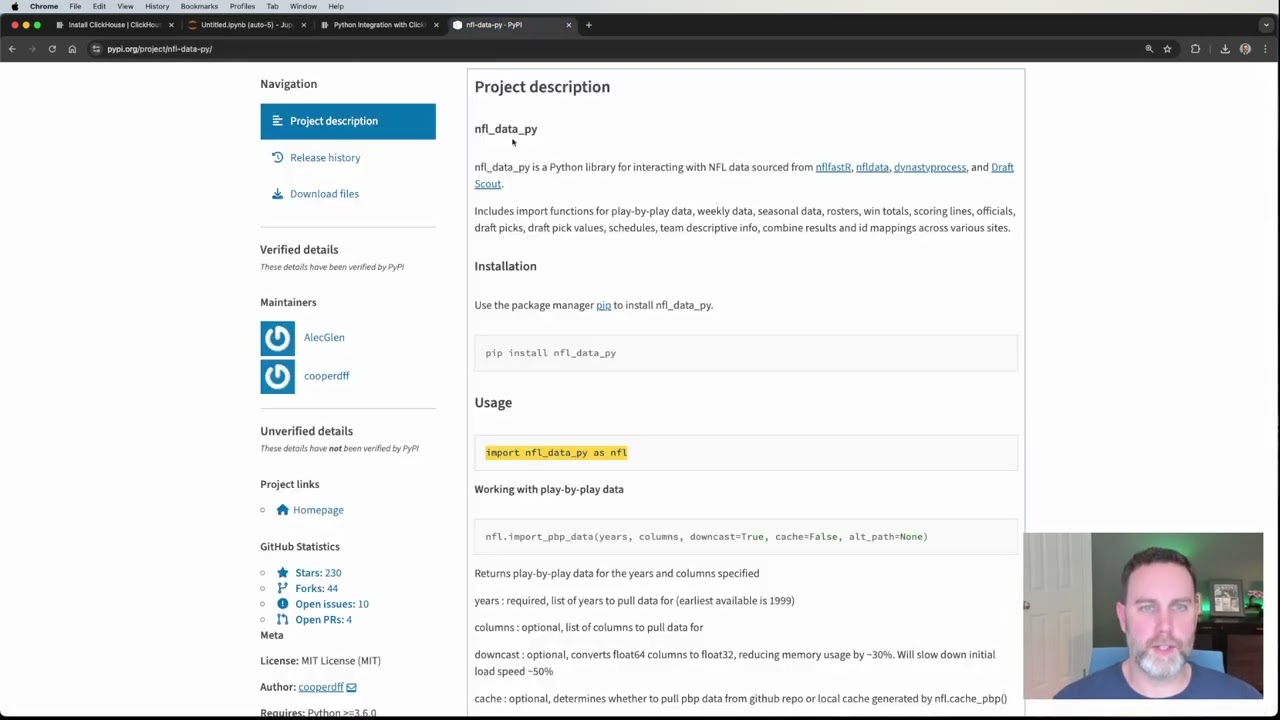The height and width of the screenshot is (720, 1280).
Task: Open the Chrome extensions puzzle icon
Action: click(1195, 49)
